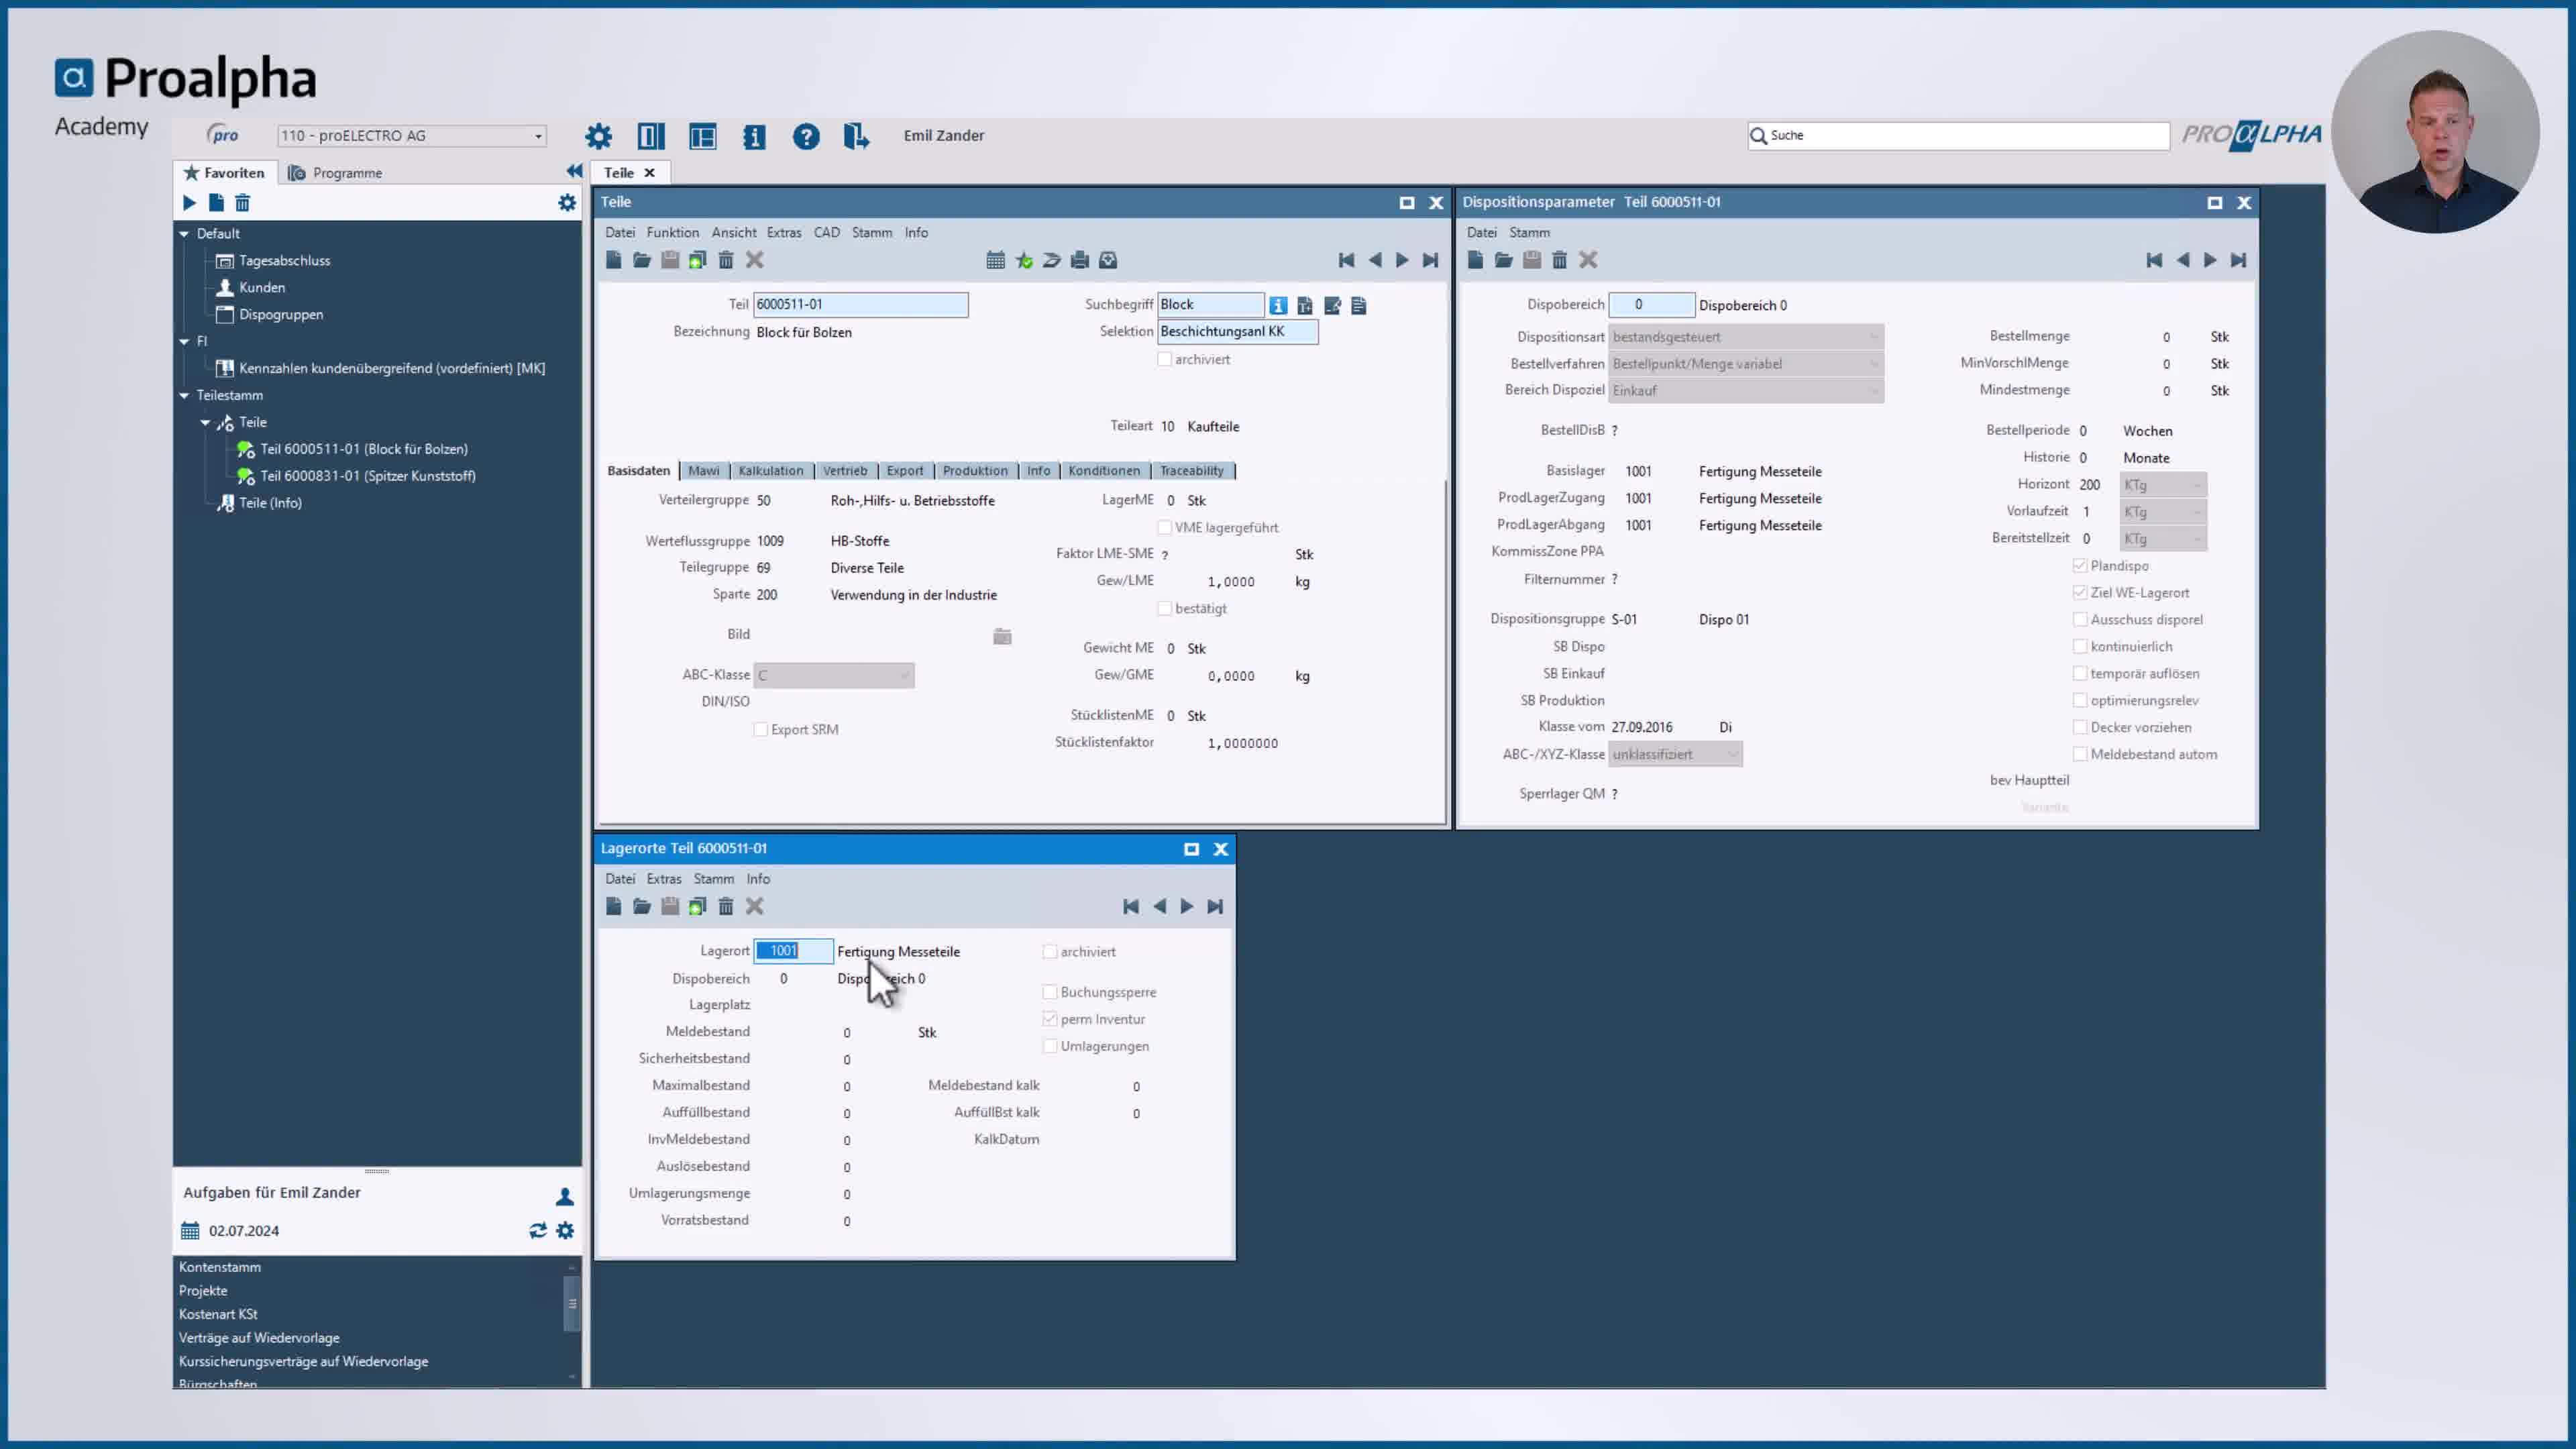Image resolution: width=2576 pixels, height=1449 pixels.
Task: Toggle perm Inventur checkbox
Action: point(1049,1019)
